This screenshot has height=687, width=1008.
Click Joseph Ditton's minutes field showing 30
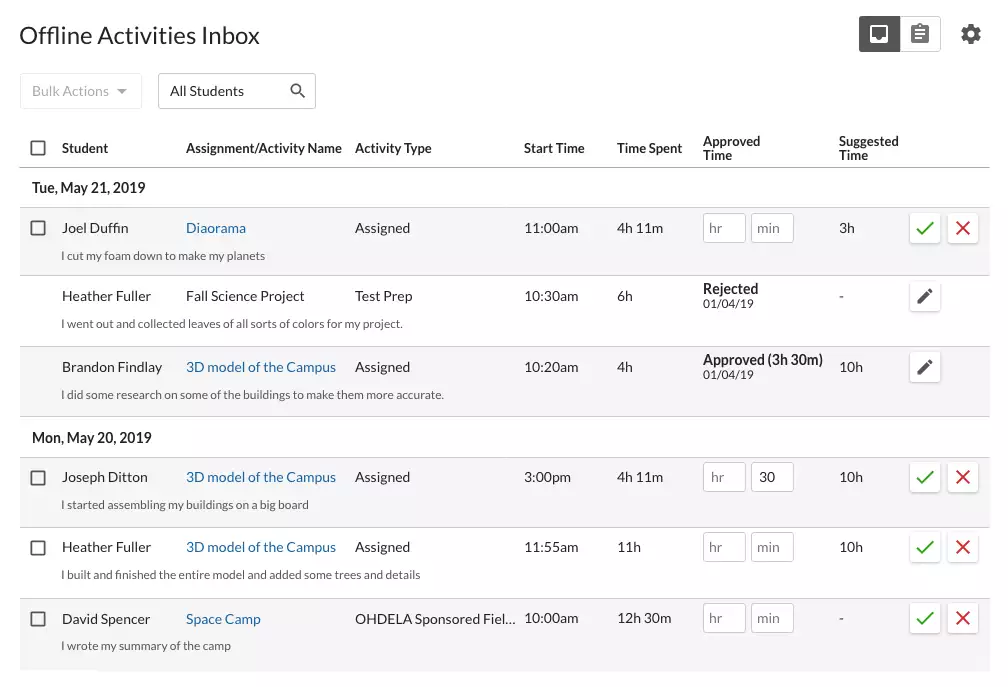(x=772, y=477)
